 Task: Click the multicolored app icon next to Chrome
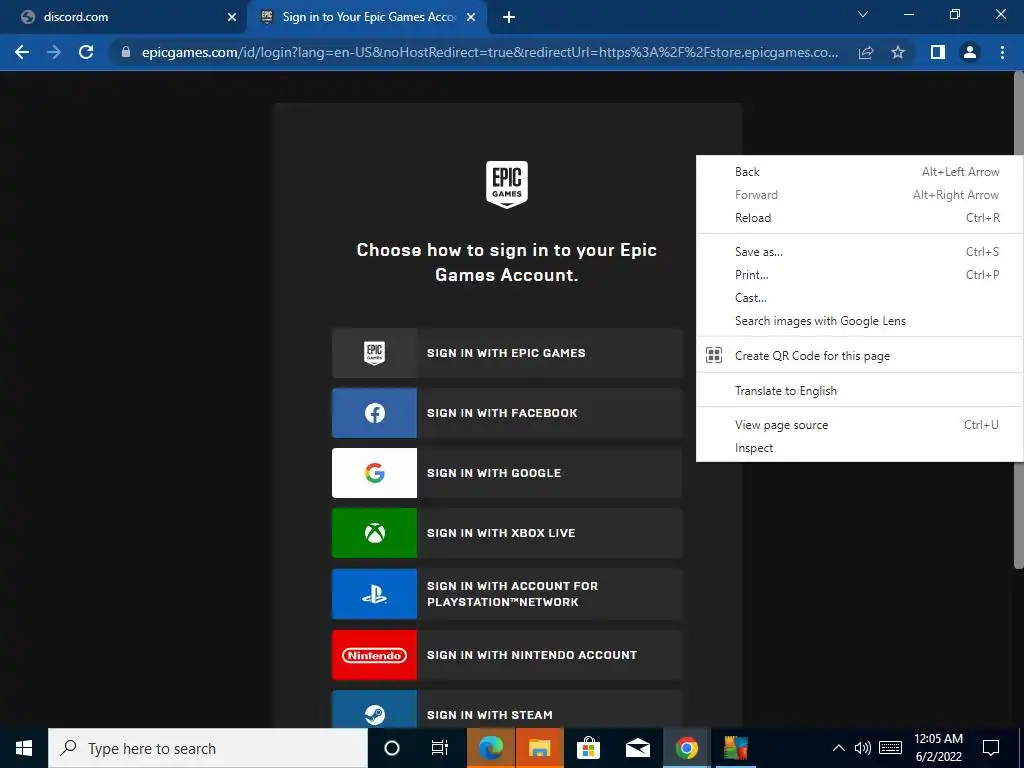[735, 748]
